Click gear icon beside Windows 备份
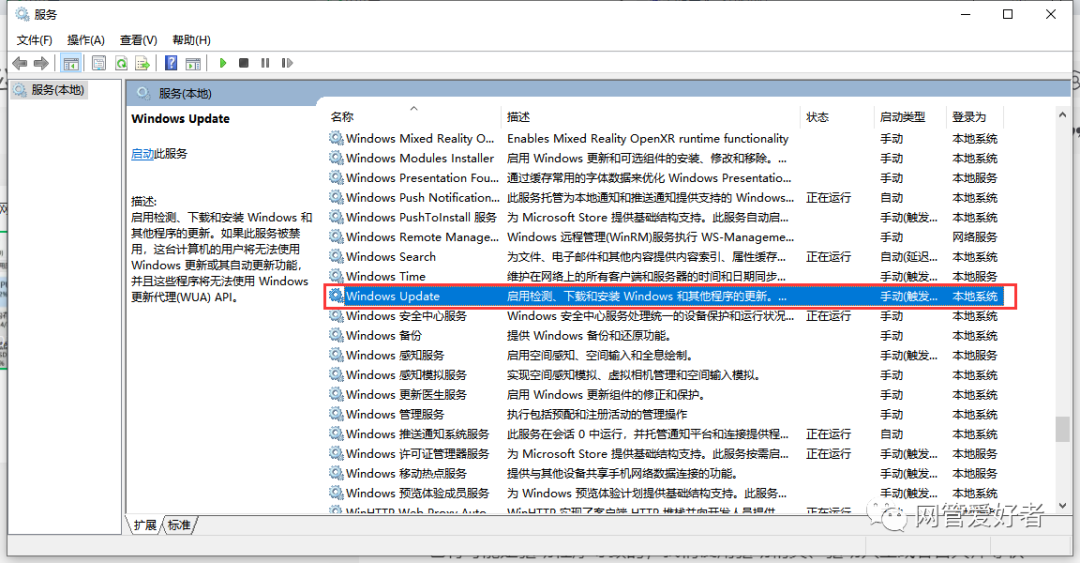The height and width of the screenshot is (563, 1080). (x=336, y=336)
